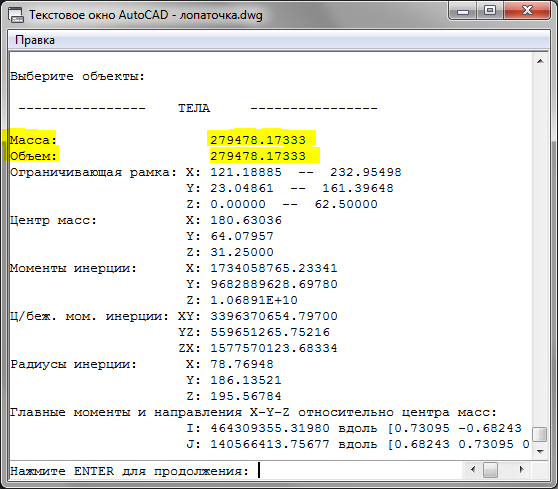558x489 pixels.
Task: Click the empty vertical scrollbar track above the thumb
Action: [x=540, y=247]
